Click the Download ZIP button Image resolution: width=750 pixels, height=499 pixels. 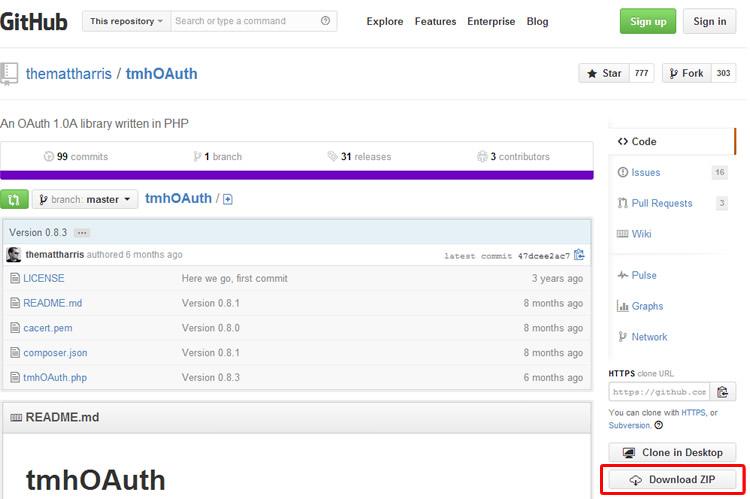(672, 480)
